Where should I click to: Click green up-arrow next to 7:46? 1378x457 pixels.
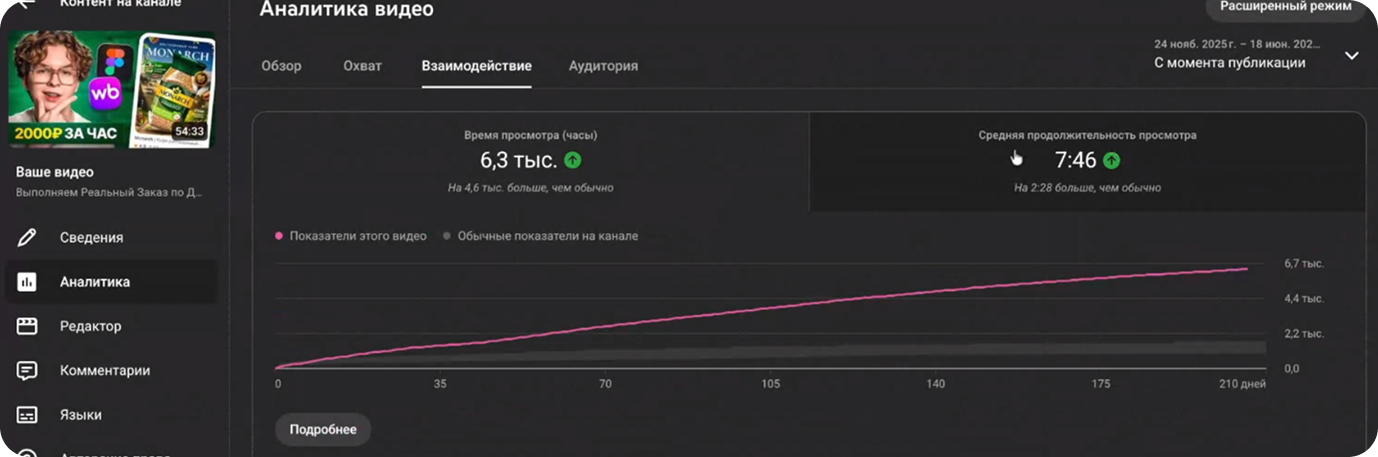pyautogui.click(x=1112, y=160)
